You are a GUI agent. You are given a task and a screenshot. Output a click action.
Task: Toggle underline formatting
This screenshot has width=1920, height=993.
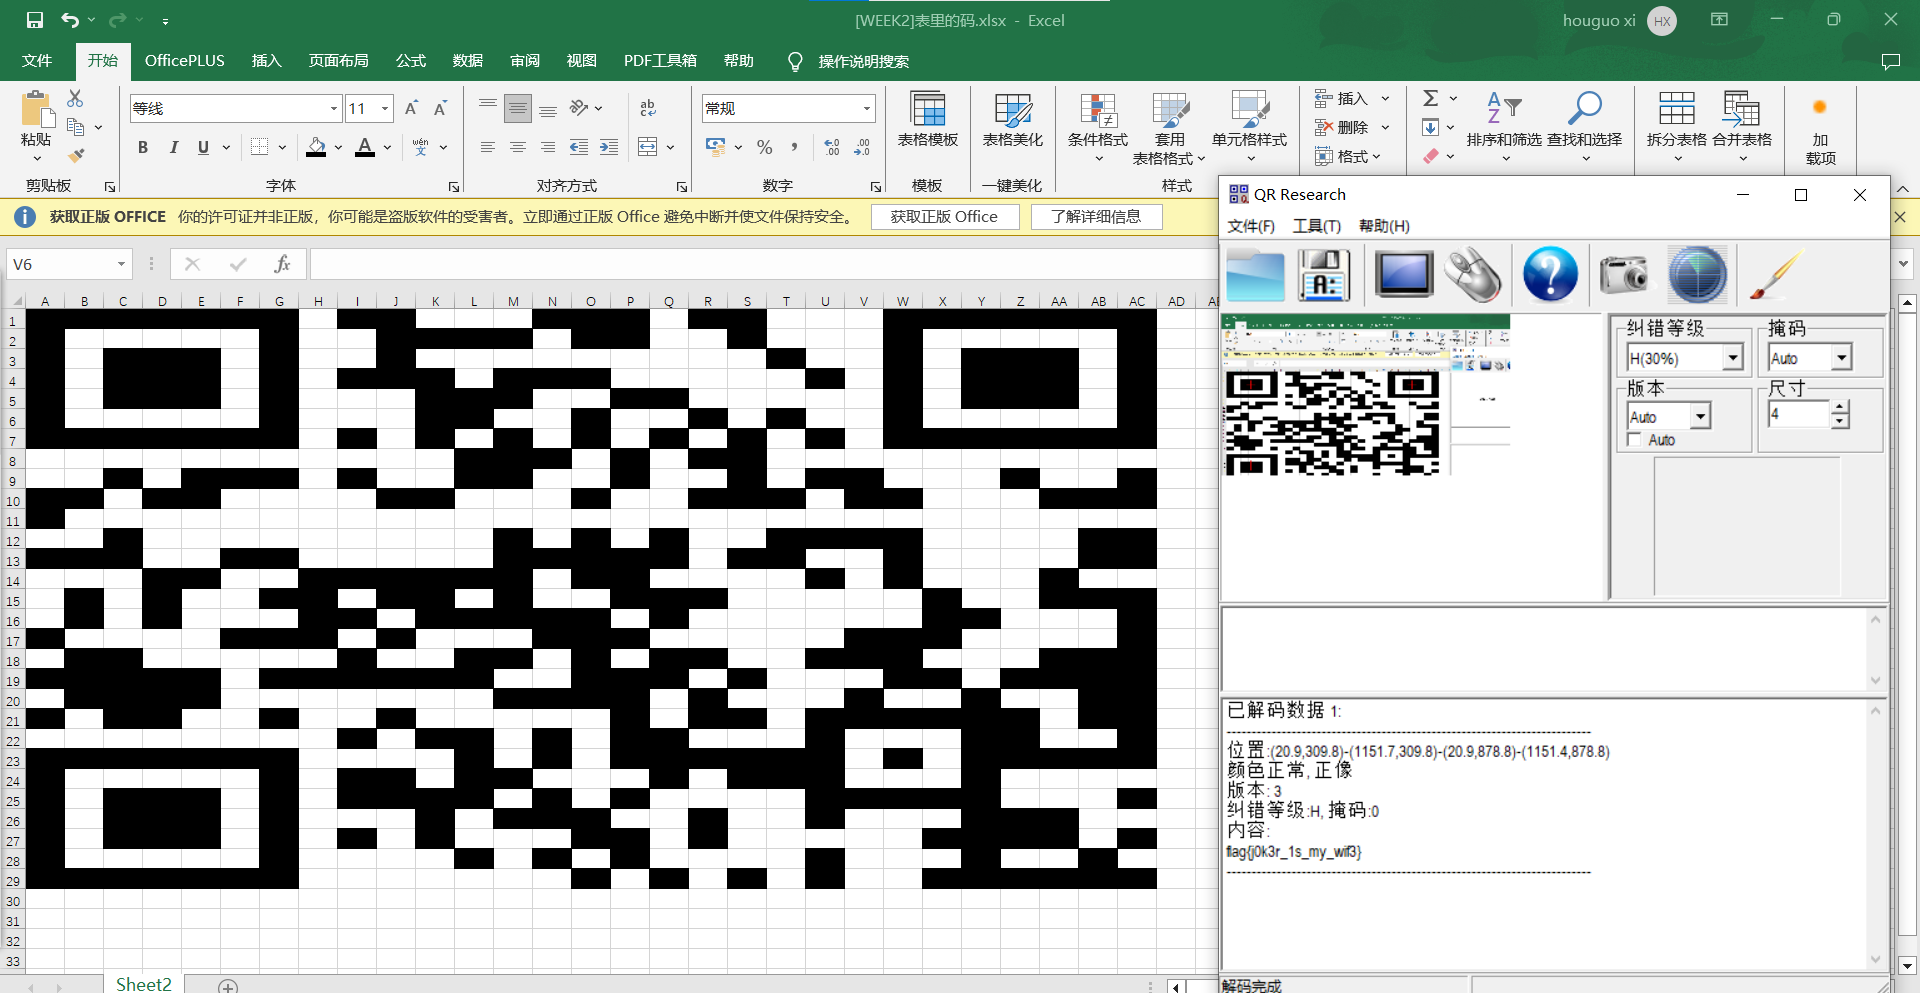pos(203,147)
